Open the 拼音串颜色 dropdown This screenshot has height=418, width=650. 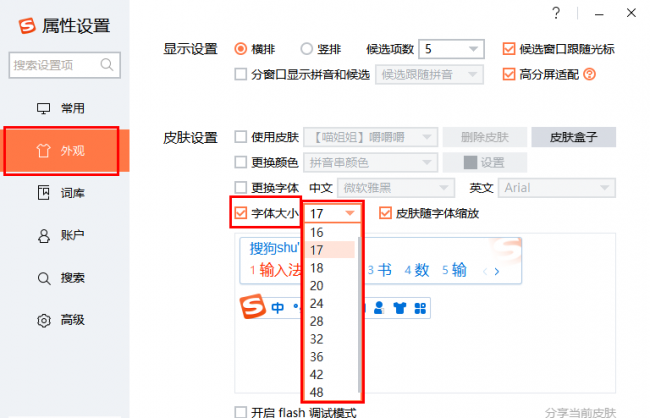pos(371,162)
